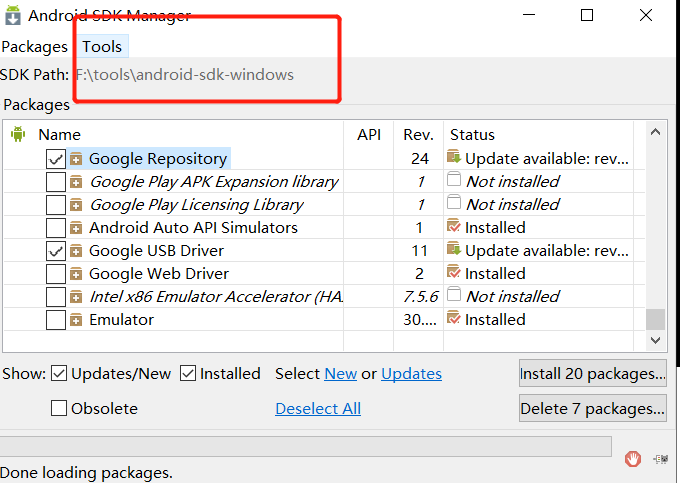This screenshot has height=483, width=680.
Task: Click installed status icon for Google Web Driver
Action: pos(454,271)
